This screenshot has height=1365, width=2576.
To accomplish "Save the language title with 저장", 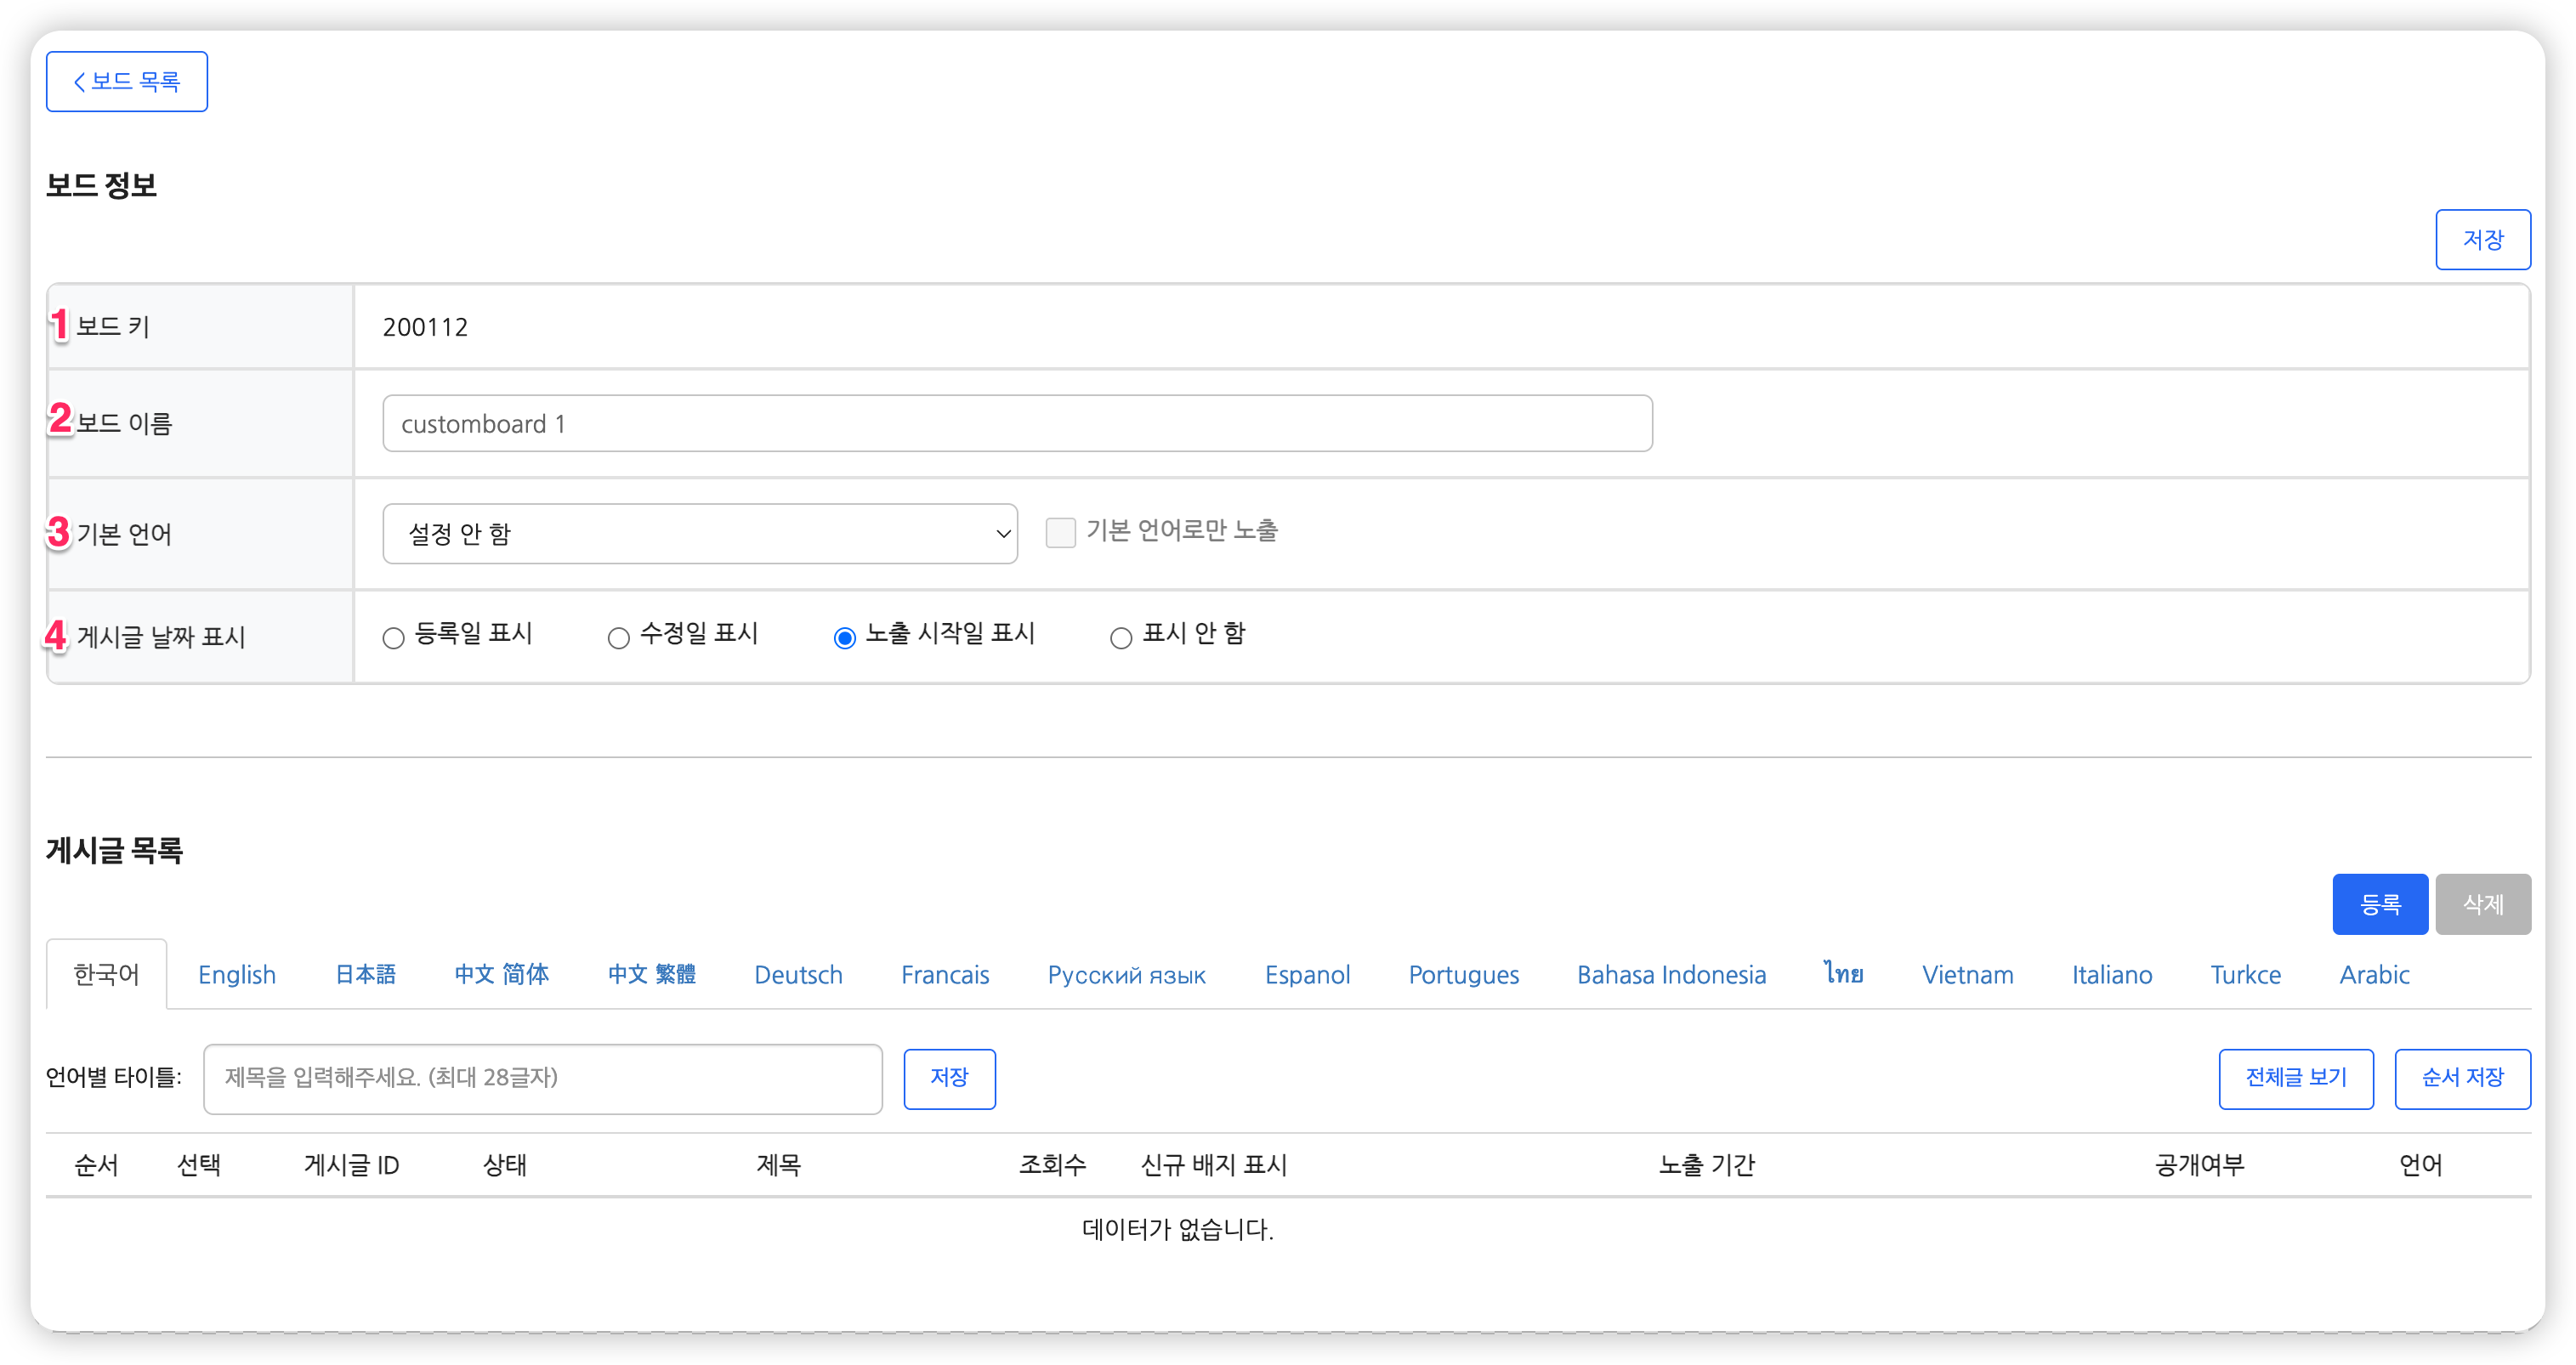I will pyautogui.click(x=948, y=1078).
